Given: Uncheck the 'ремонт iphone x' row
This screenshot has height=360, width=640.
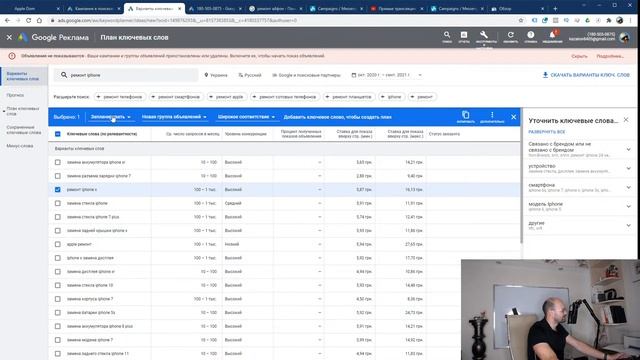Looking at the screenshot, I should (58, 189).
